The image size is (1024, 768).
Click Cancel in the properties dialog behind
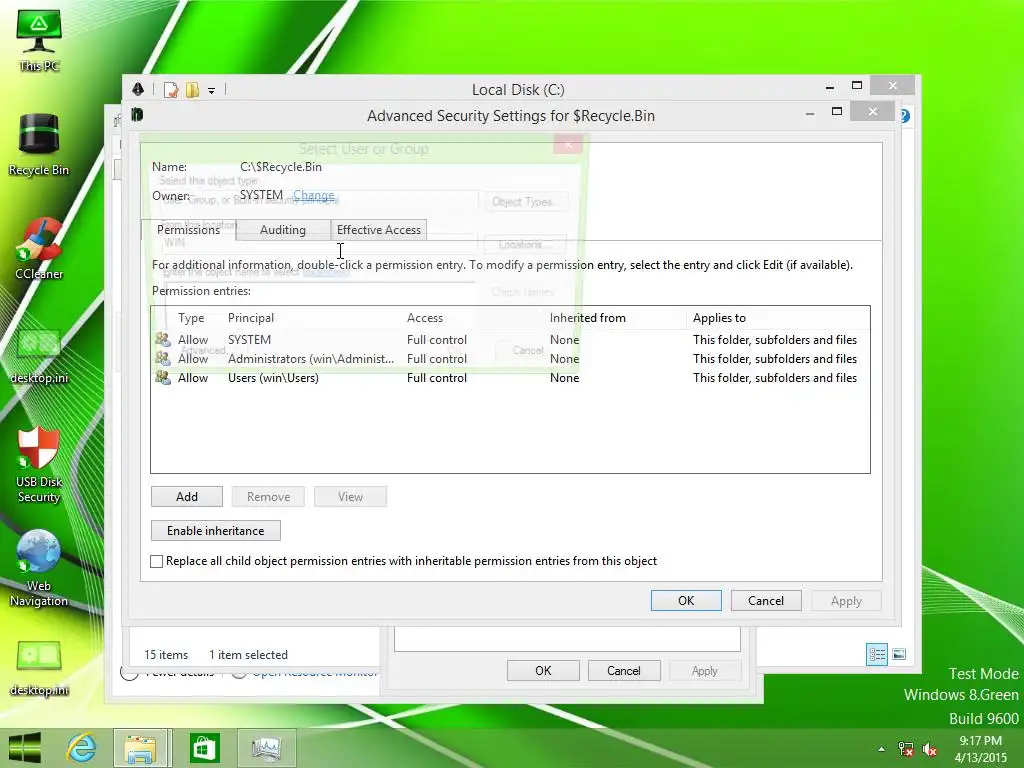(x=624, y=671)
